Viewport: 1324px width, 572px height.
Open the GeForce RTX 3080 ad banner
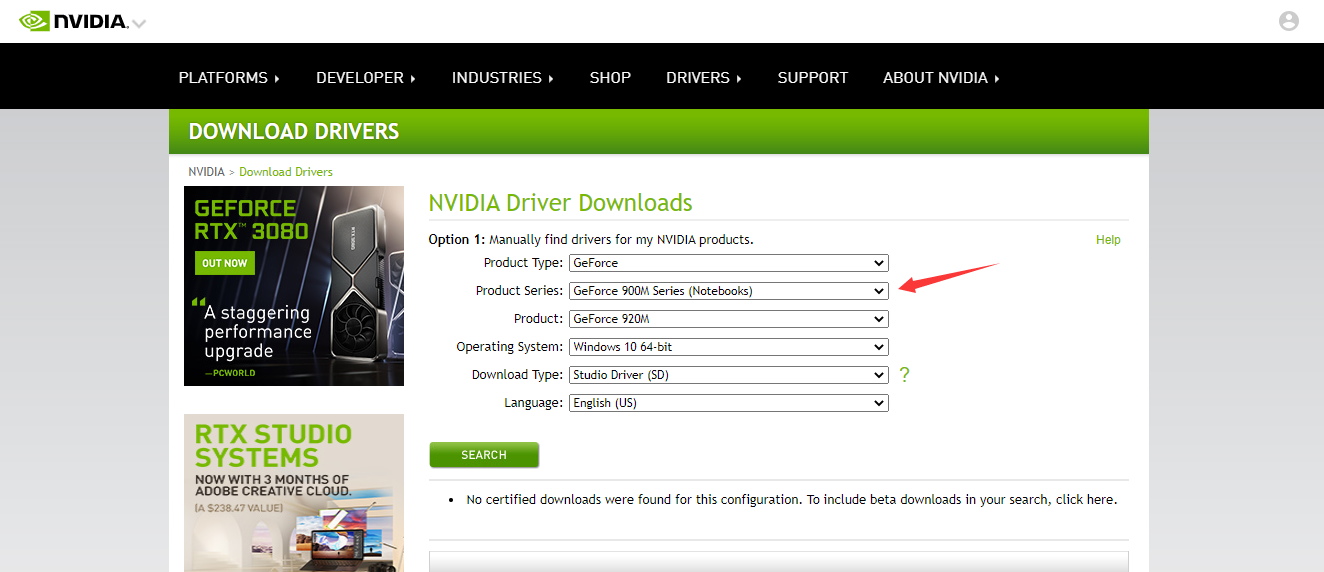(x=294, y=286)
